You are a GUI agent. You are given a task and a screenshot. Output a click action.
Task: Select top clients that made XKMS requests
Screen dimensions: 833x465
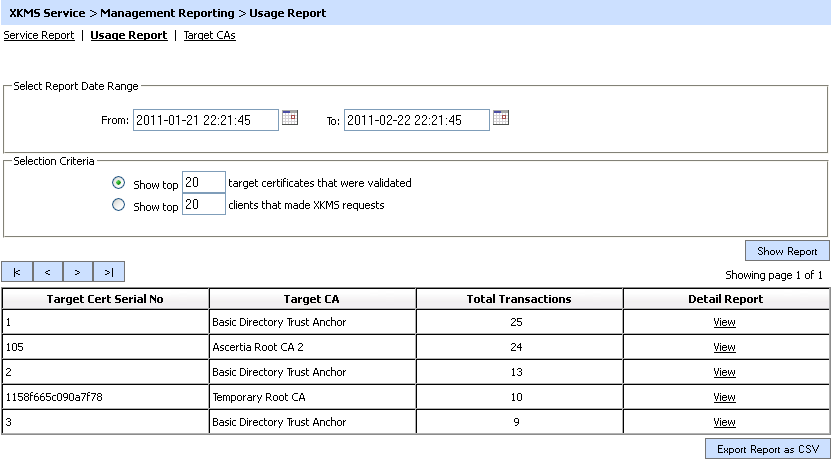coord(119,205)
